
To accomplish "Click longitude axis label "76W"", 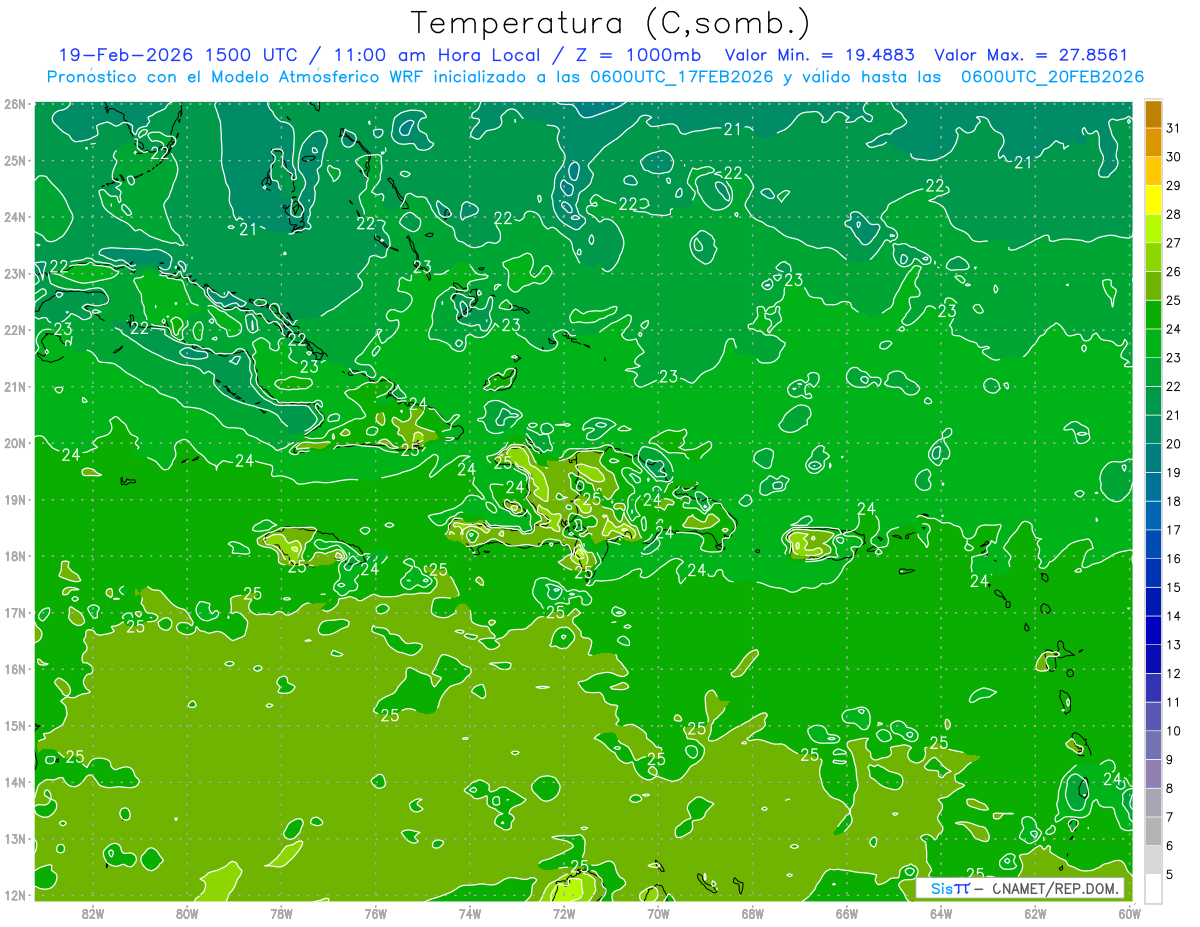I will [x=375, y=912].
